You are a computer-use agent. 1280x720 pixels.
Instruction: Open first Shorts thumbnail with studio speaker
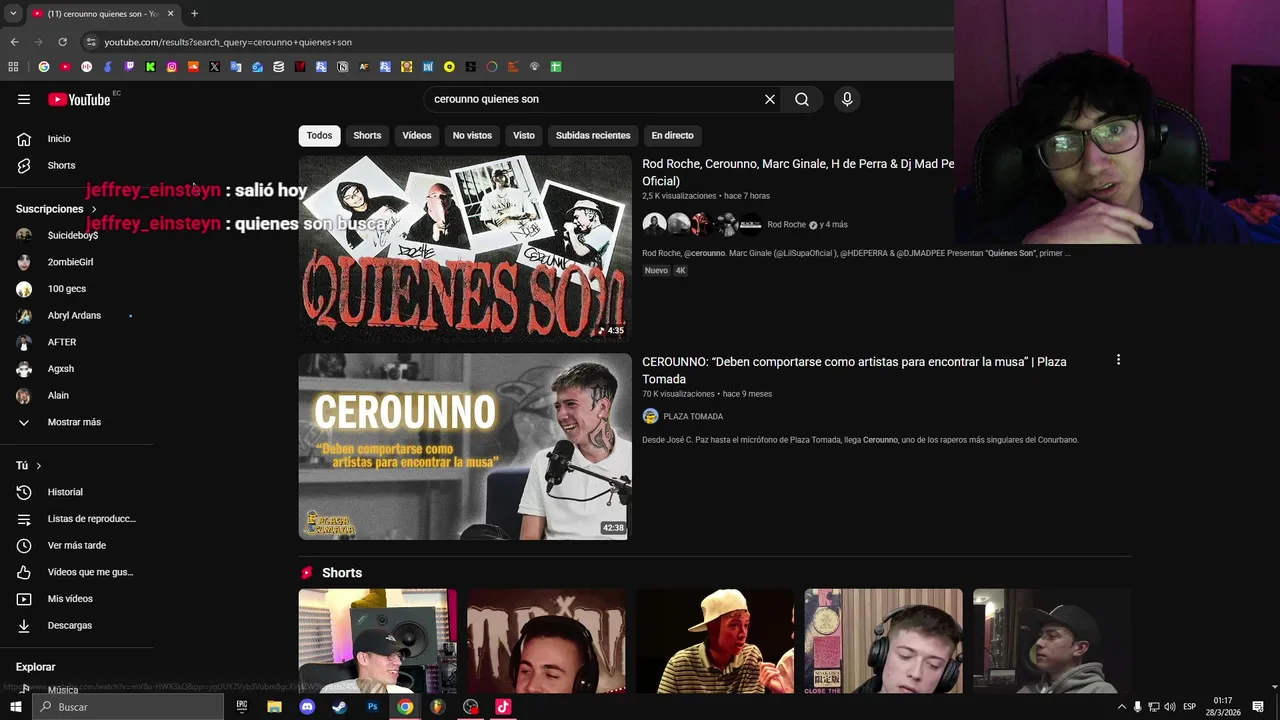[377, 641]
